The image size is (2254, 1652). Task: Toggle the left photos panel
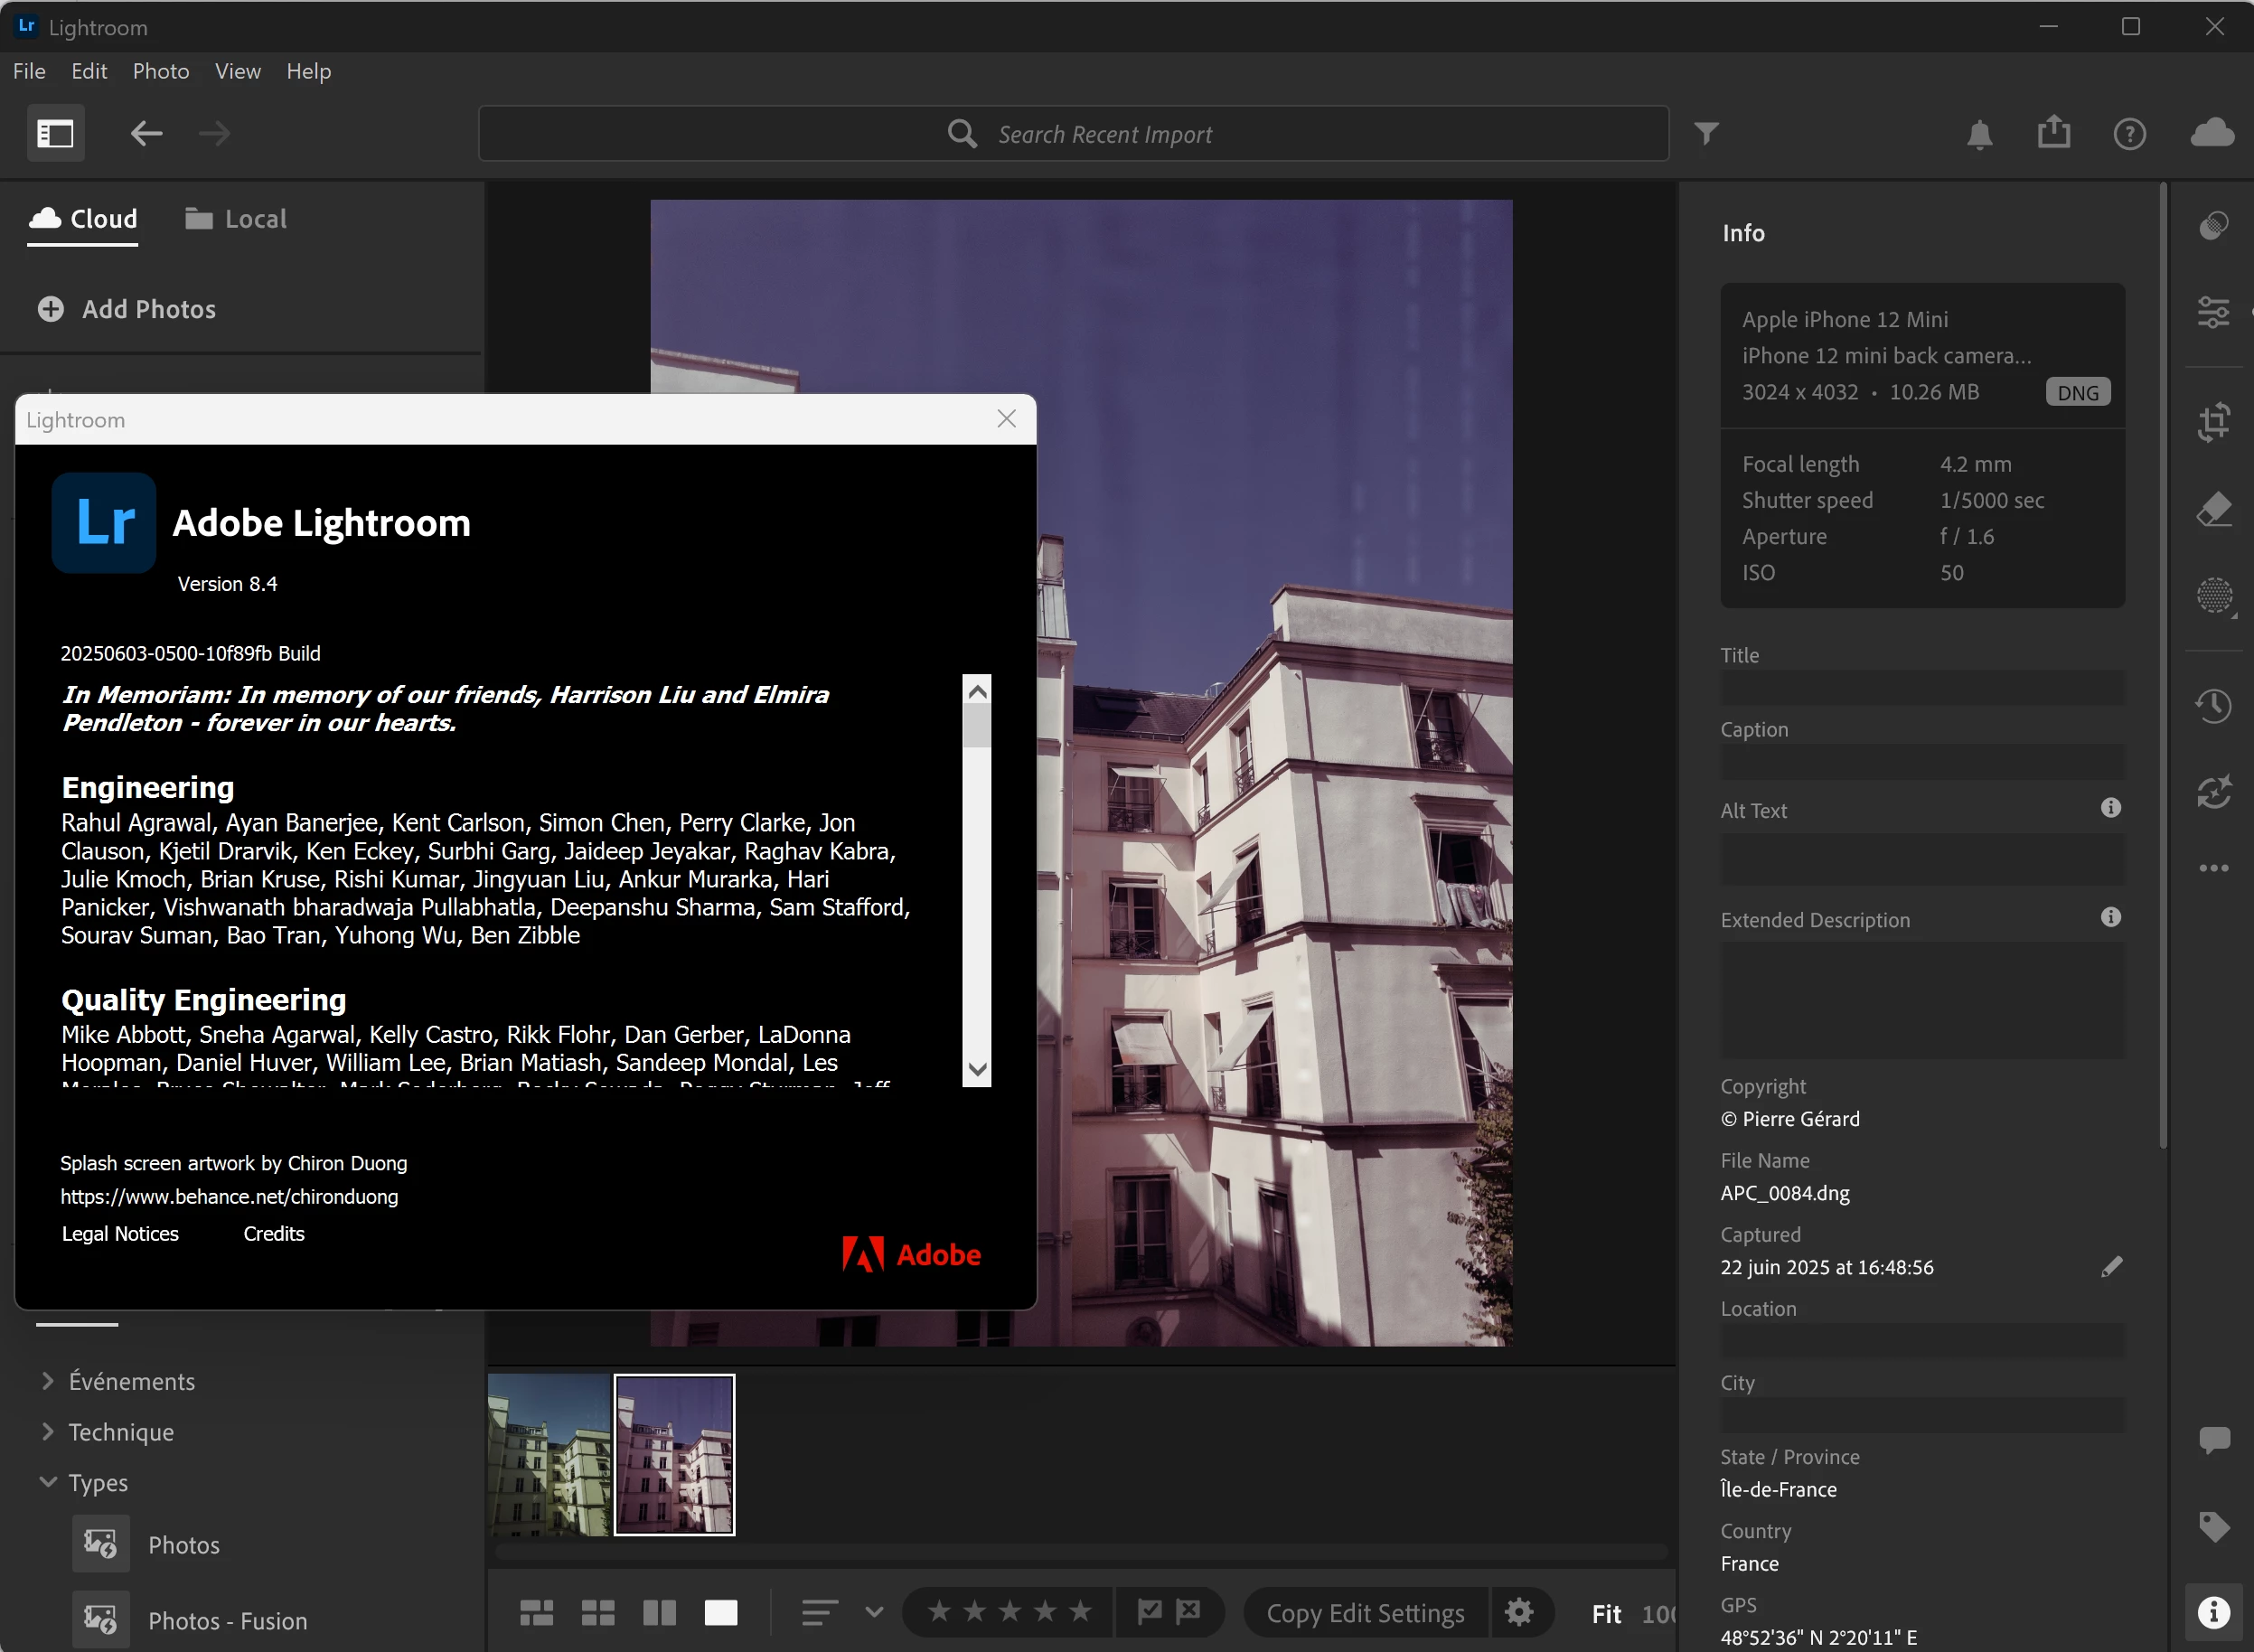coord(55,133)
